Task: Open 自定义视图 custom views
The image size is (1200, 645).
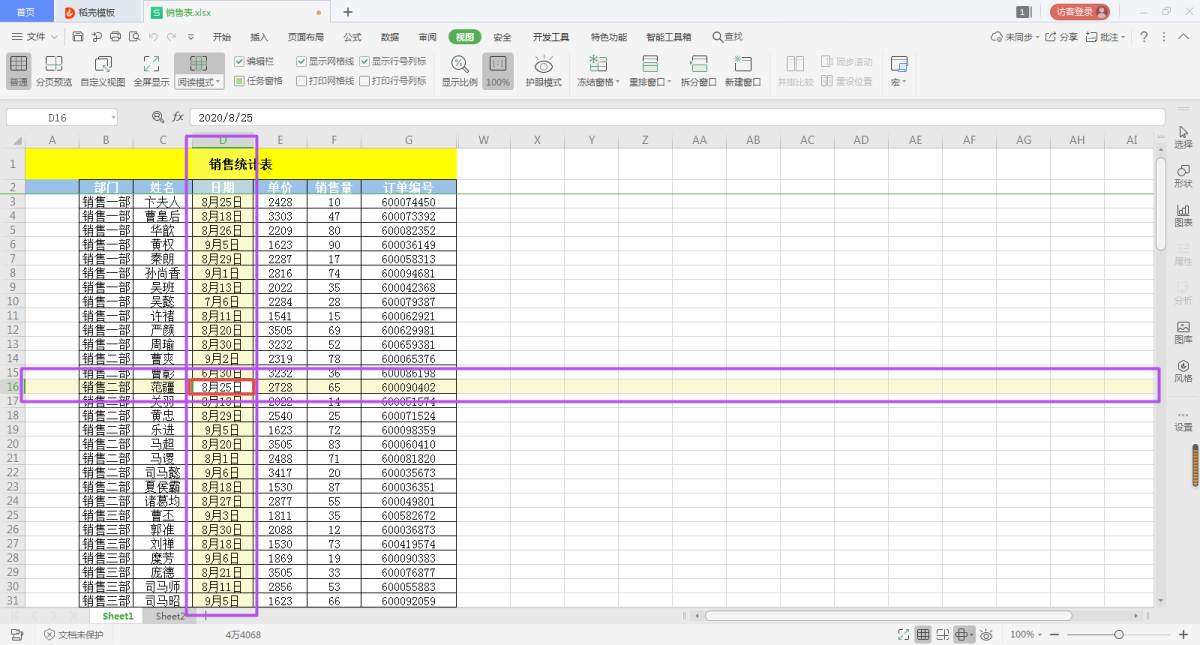Action: [x=103, y=65]
